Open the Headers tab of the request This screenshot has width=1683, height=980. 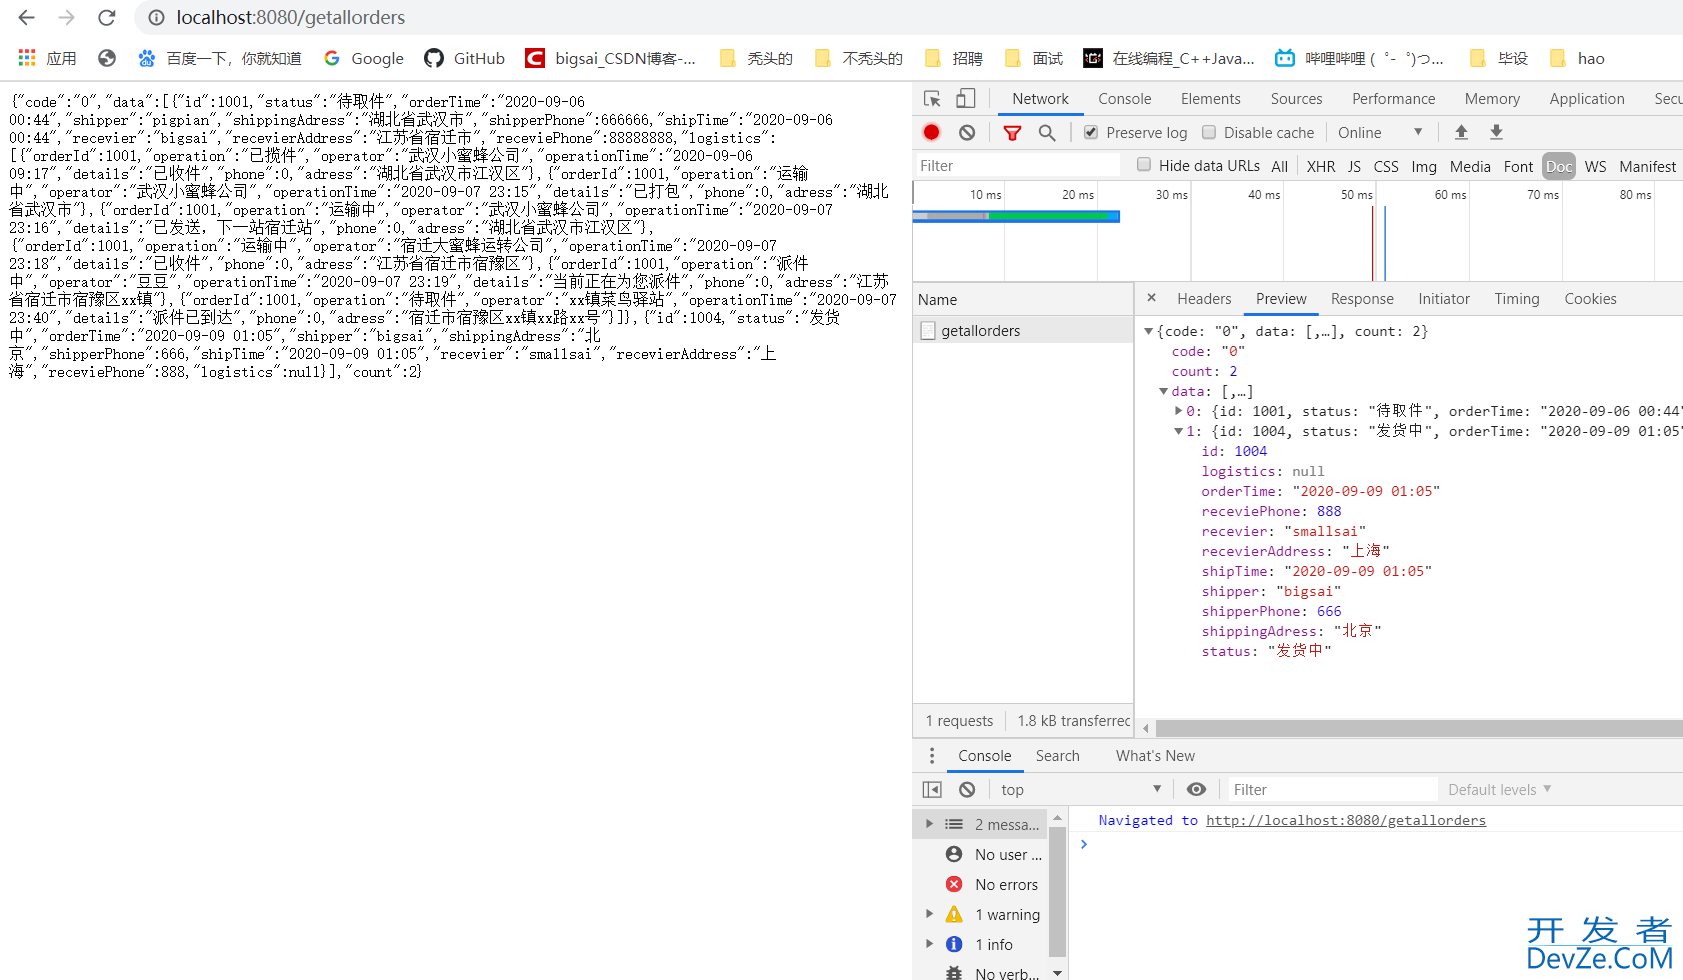[1204, 298]
